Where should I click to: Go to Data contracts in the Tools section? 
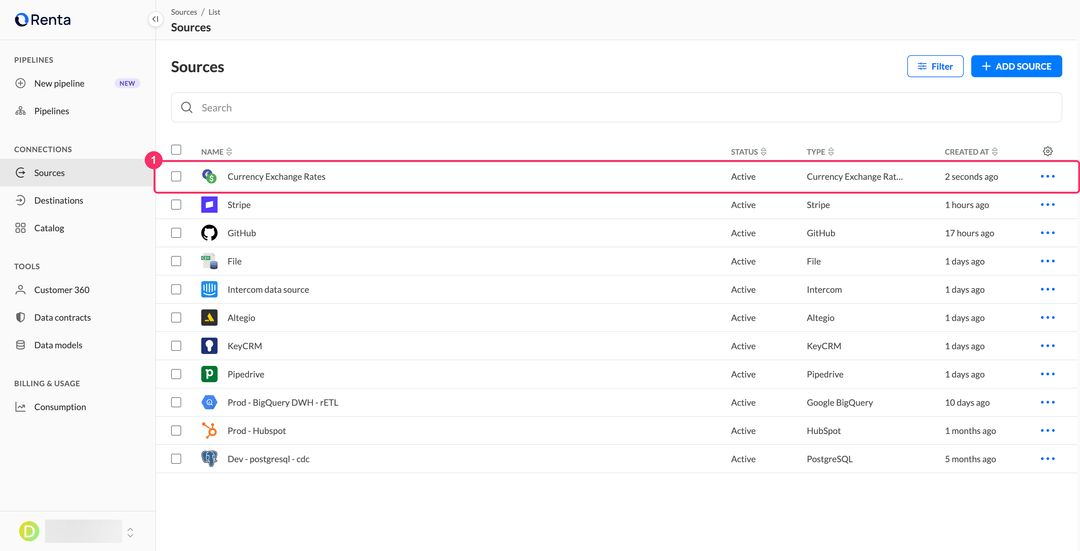[62, 318]
